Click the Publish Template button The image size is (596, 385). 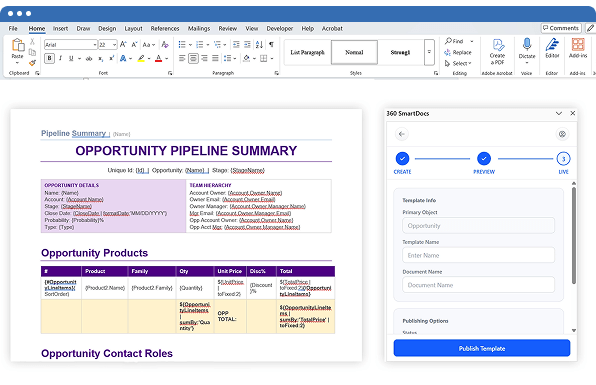click(482, 348)
